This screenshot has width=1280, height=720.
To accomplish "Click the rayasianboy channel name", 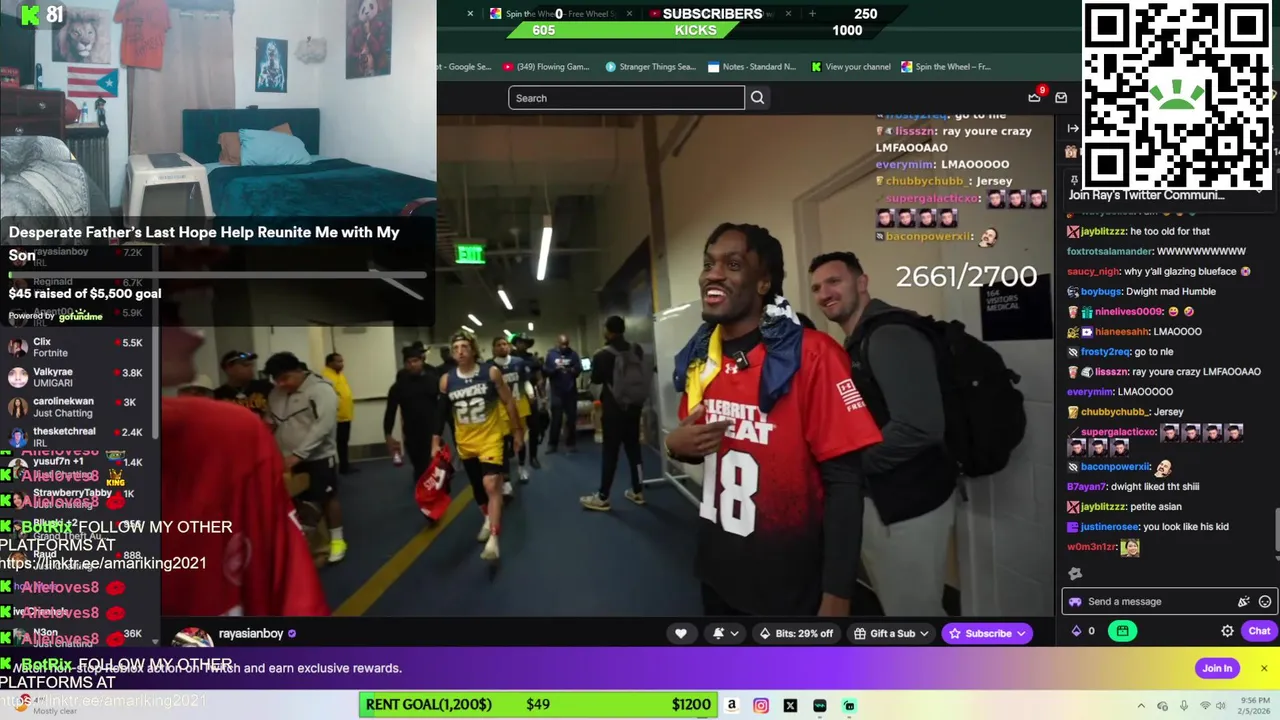I will coord(251,634).
